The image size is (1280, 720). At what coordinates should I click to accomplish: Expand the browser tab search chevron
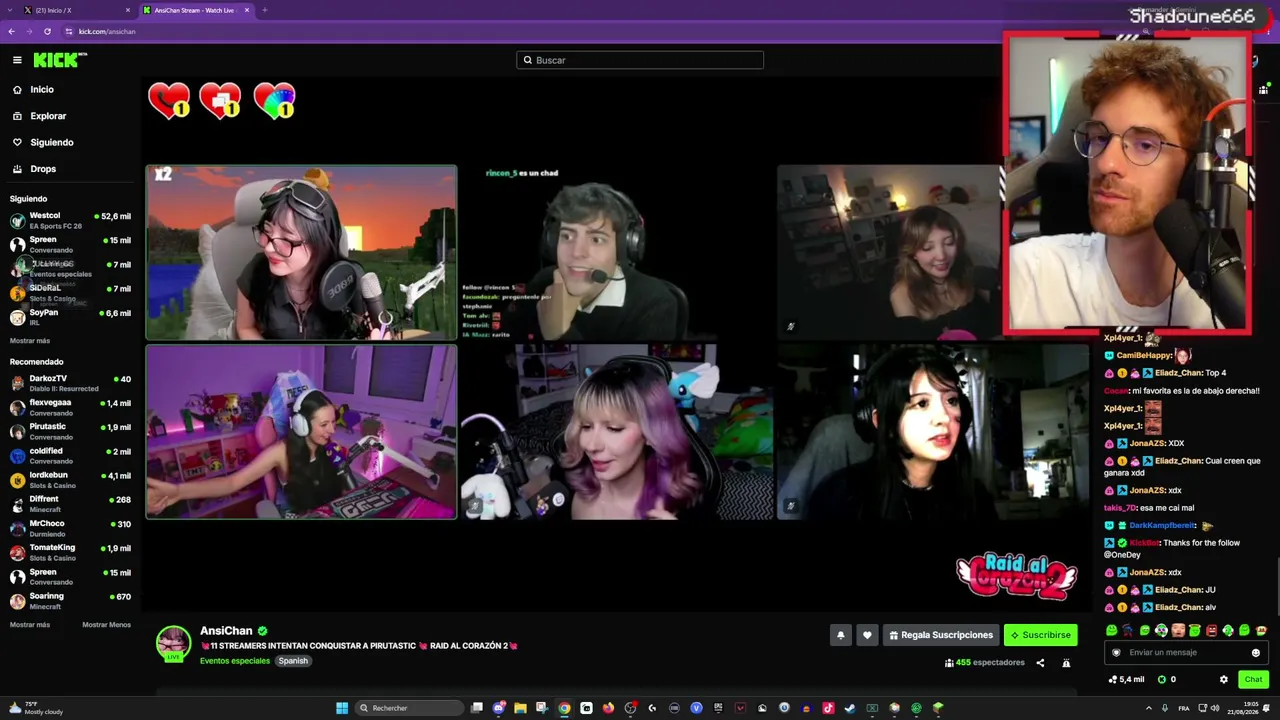[x=8, y=10]
